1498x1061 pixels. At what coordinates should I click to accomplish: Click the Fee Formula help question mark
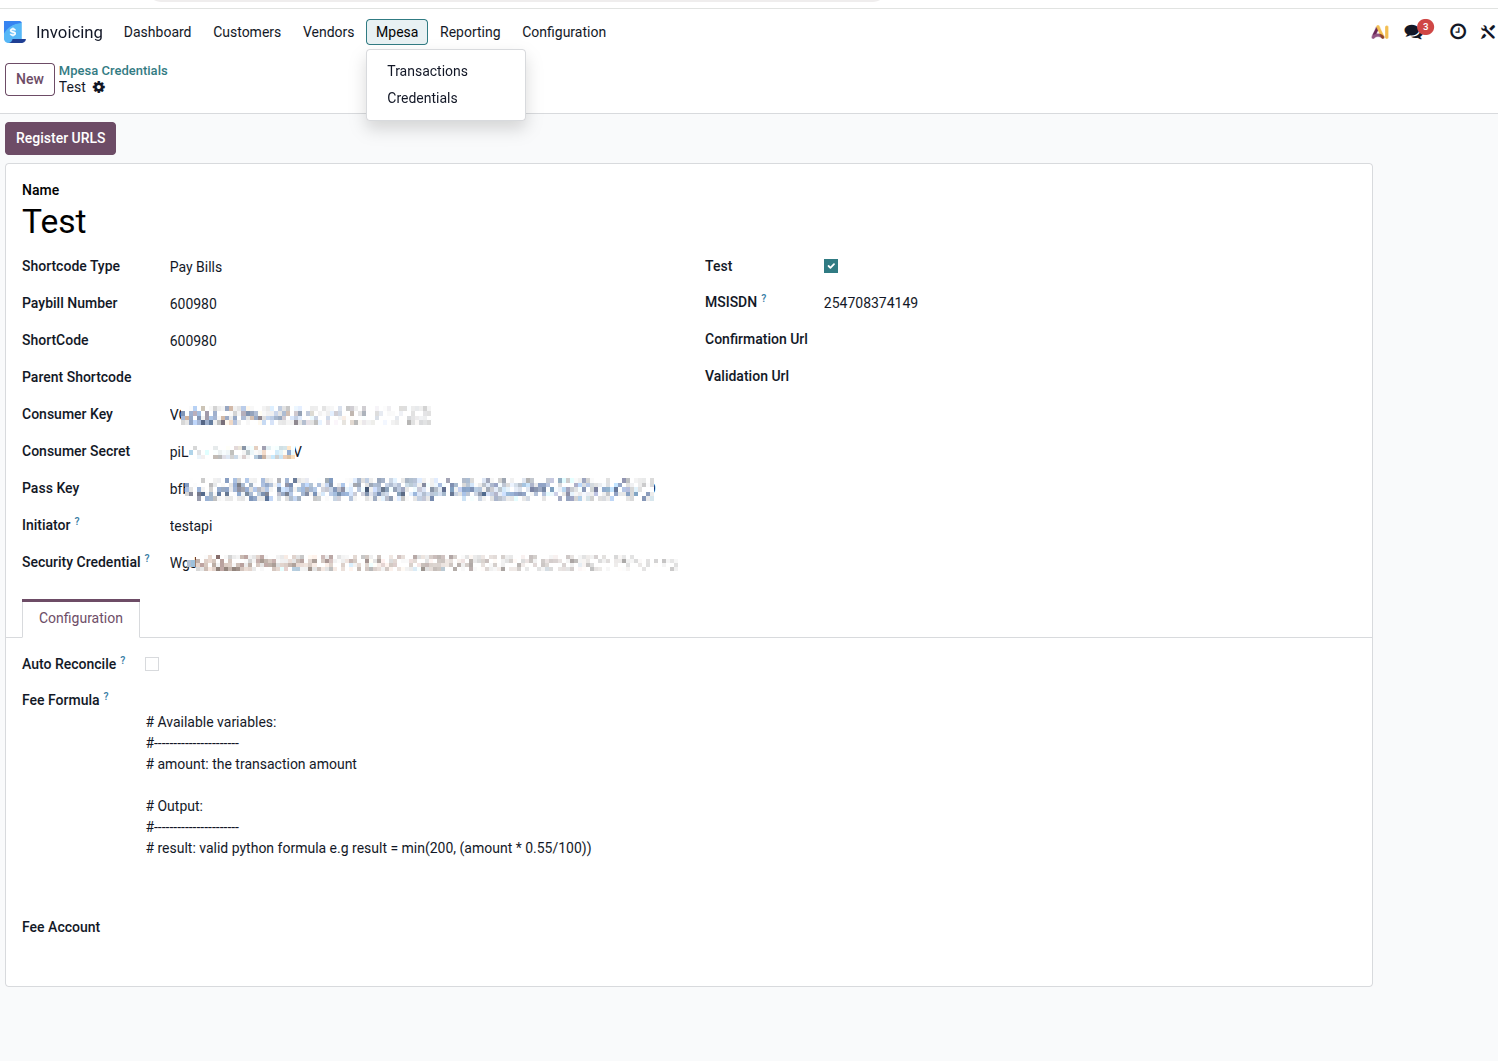point(106,696)
